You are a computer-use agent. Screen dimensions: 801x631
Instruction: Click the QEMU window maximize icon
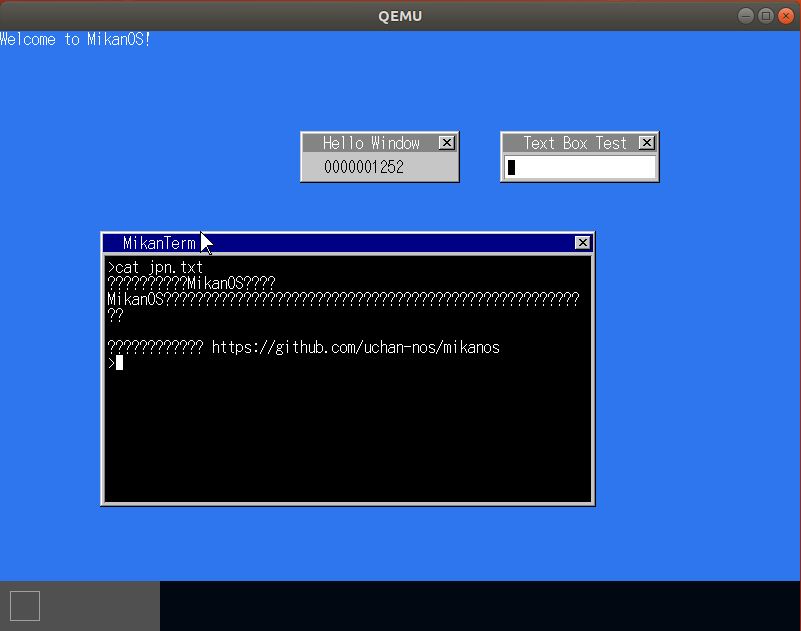[765, 15]
